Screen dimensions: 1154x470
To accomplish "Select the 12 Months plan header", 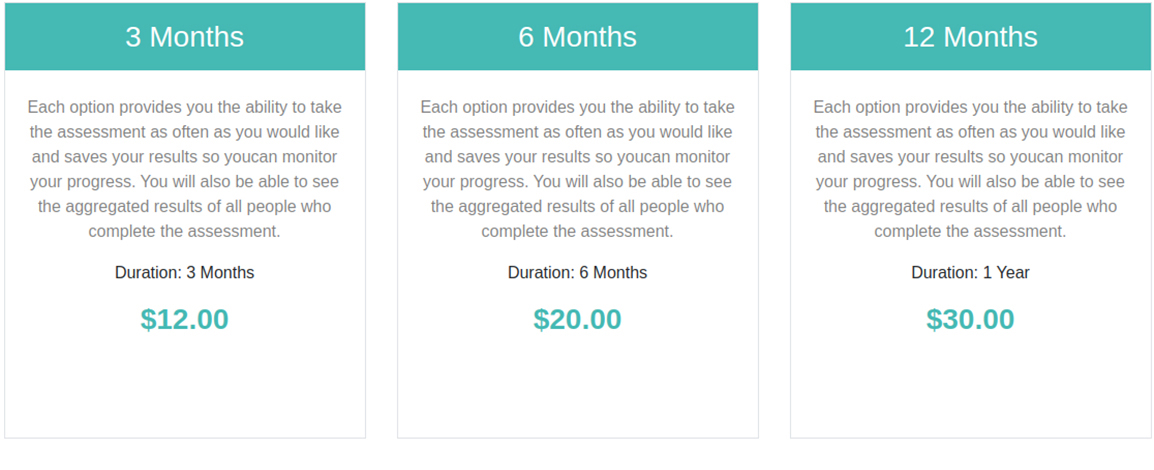I will coord(971,37).
